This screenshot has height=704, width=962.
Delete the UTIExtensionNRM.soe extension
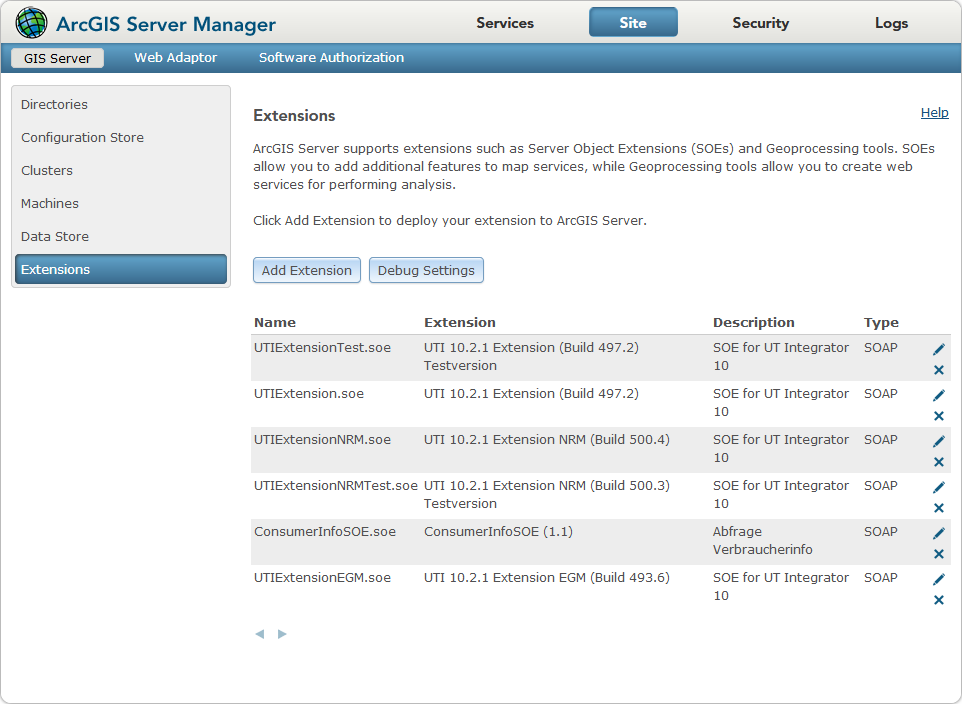click(939, 462)
